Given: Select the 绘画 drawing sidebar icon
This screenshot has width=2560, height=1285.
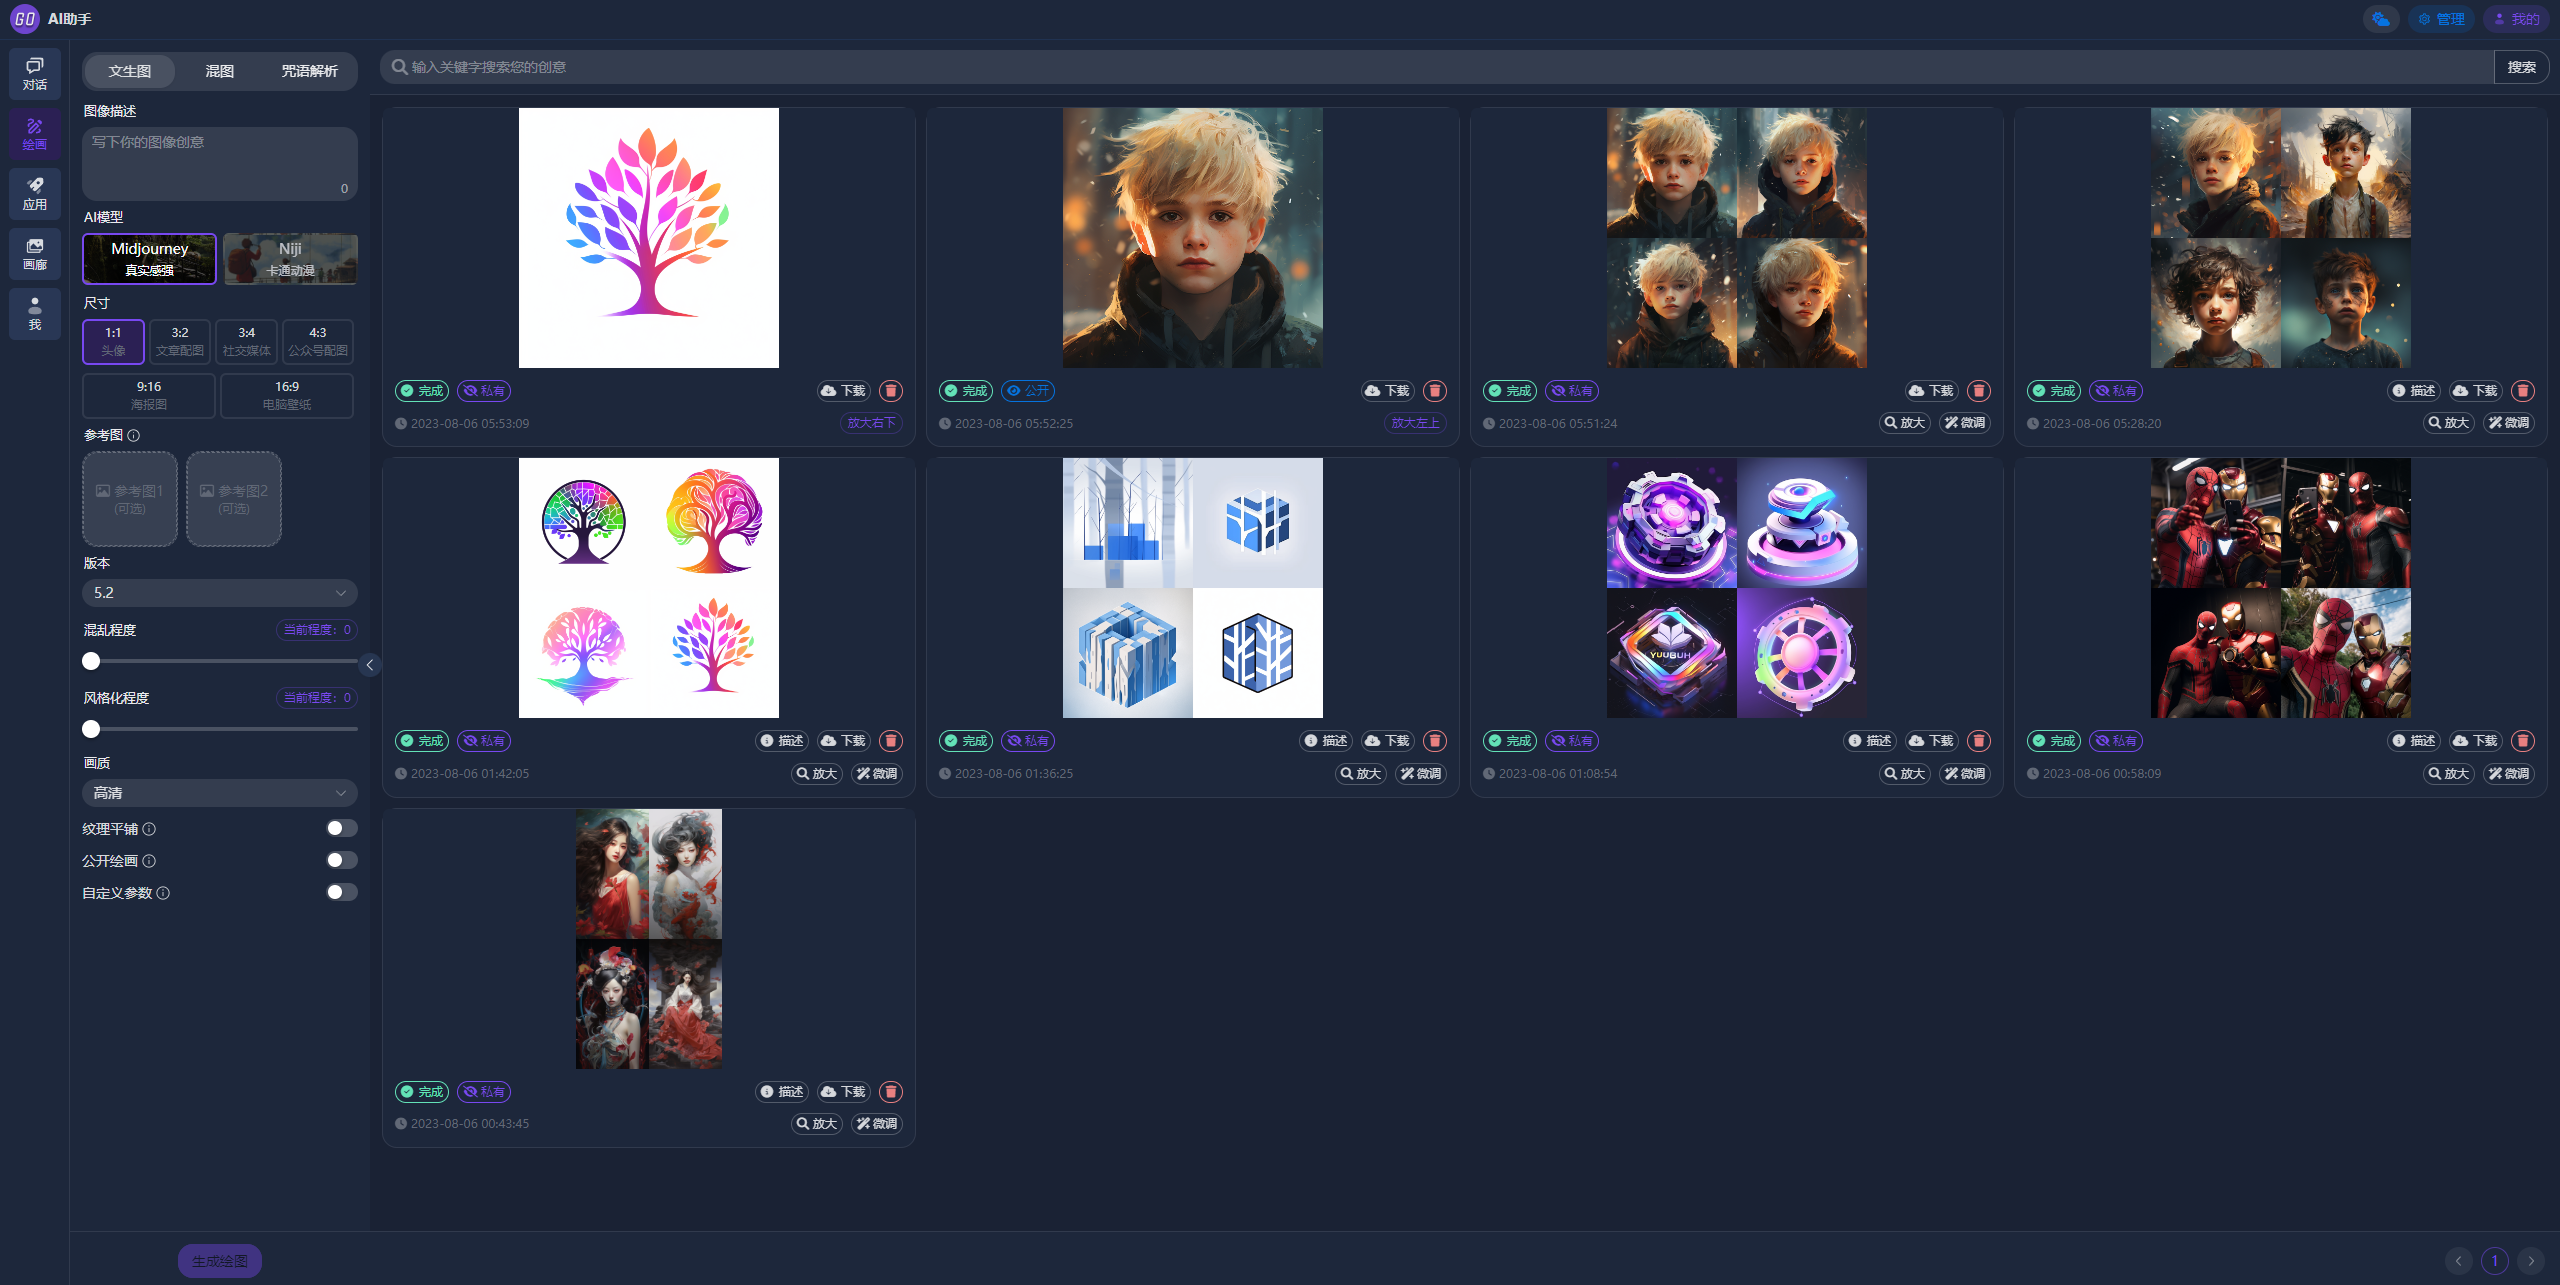Looking at the screenshot, I should (x=35, y=134).
